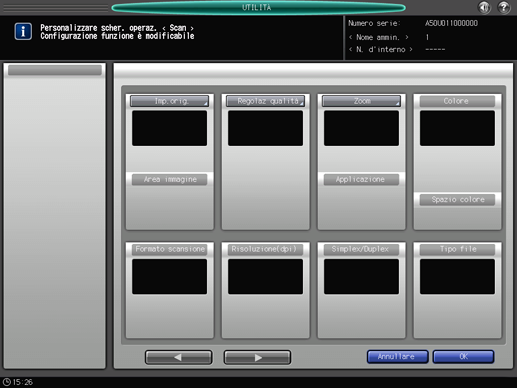
Task: Select the Area immagine button
Action: 170,179
